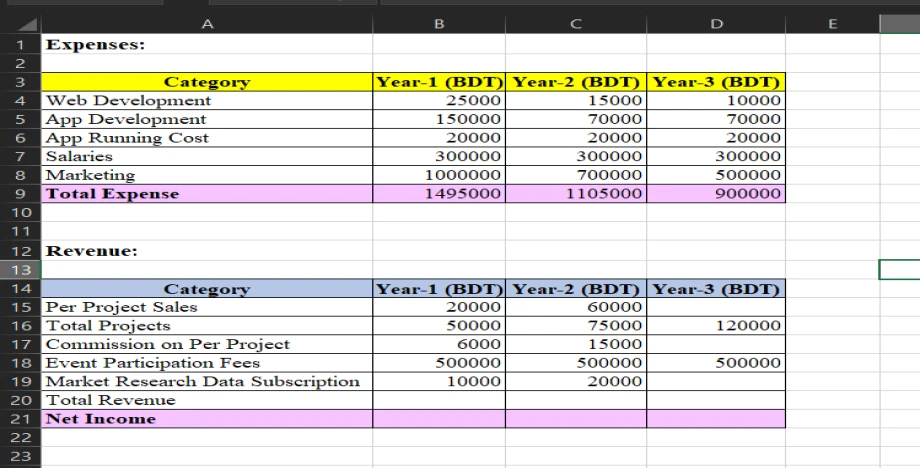Select the empty Total Revenue Year-1 cell
The image size is (920, 468).
(x=439, y=400)
